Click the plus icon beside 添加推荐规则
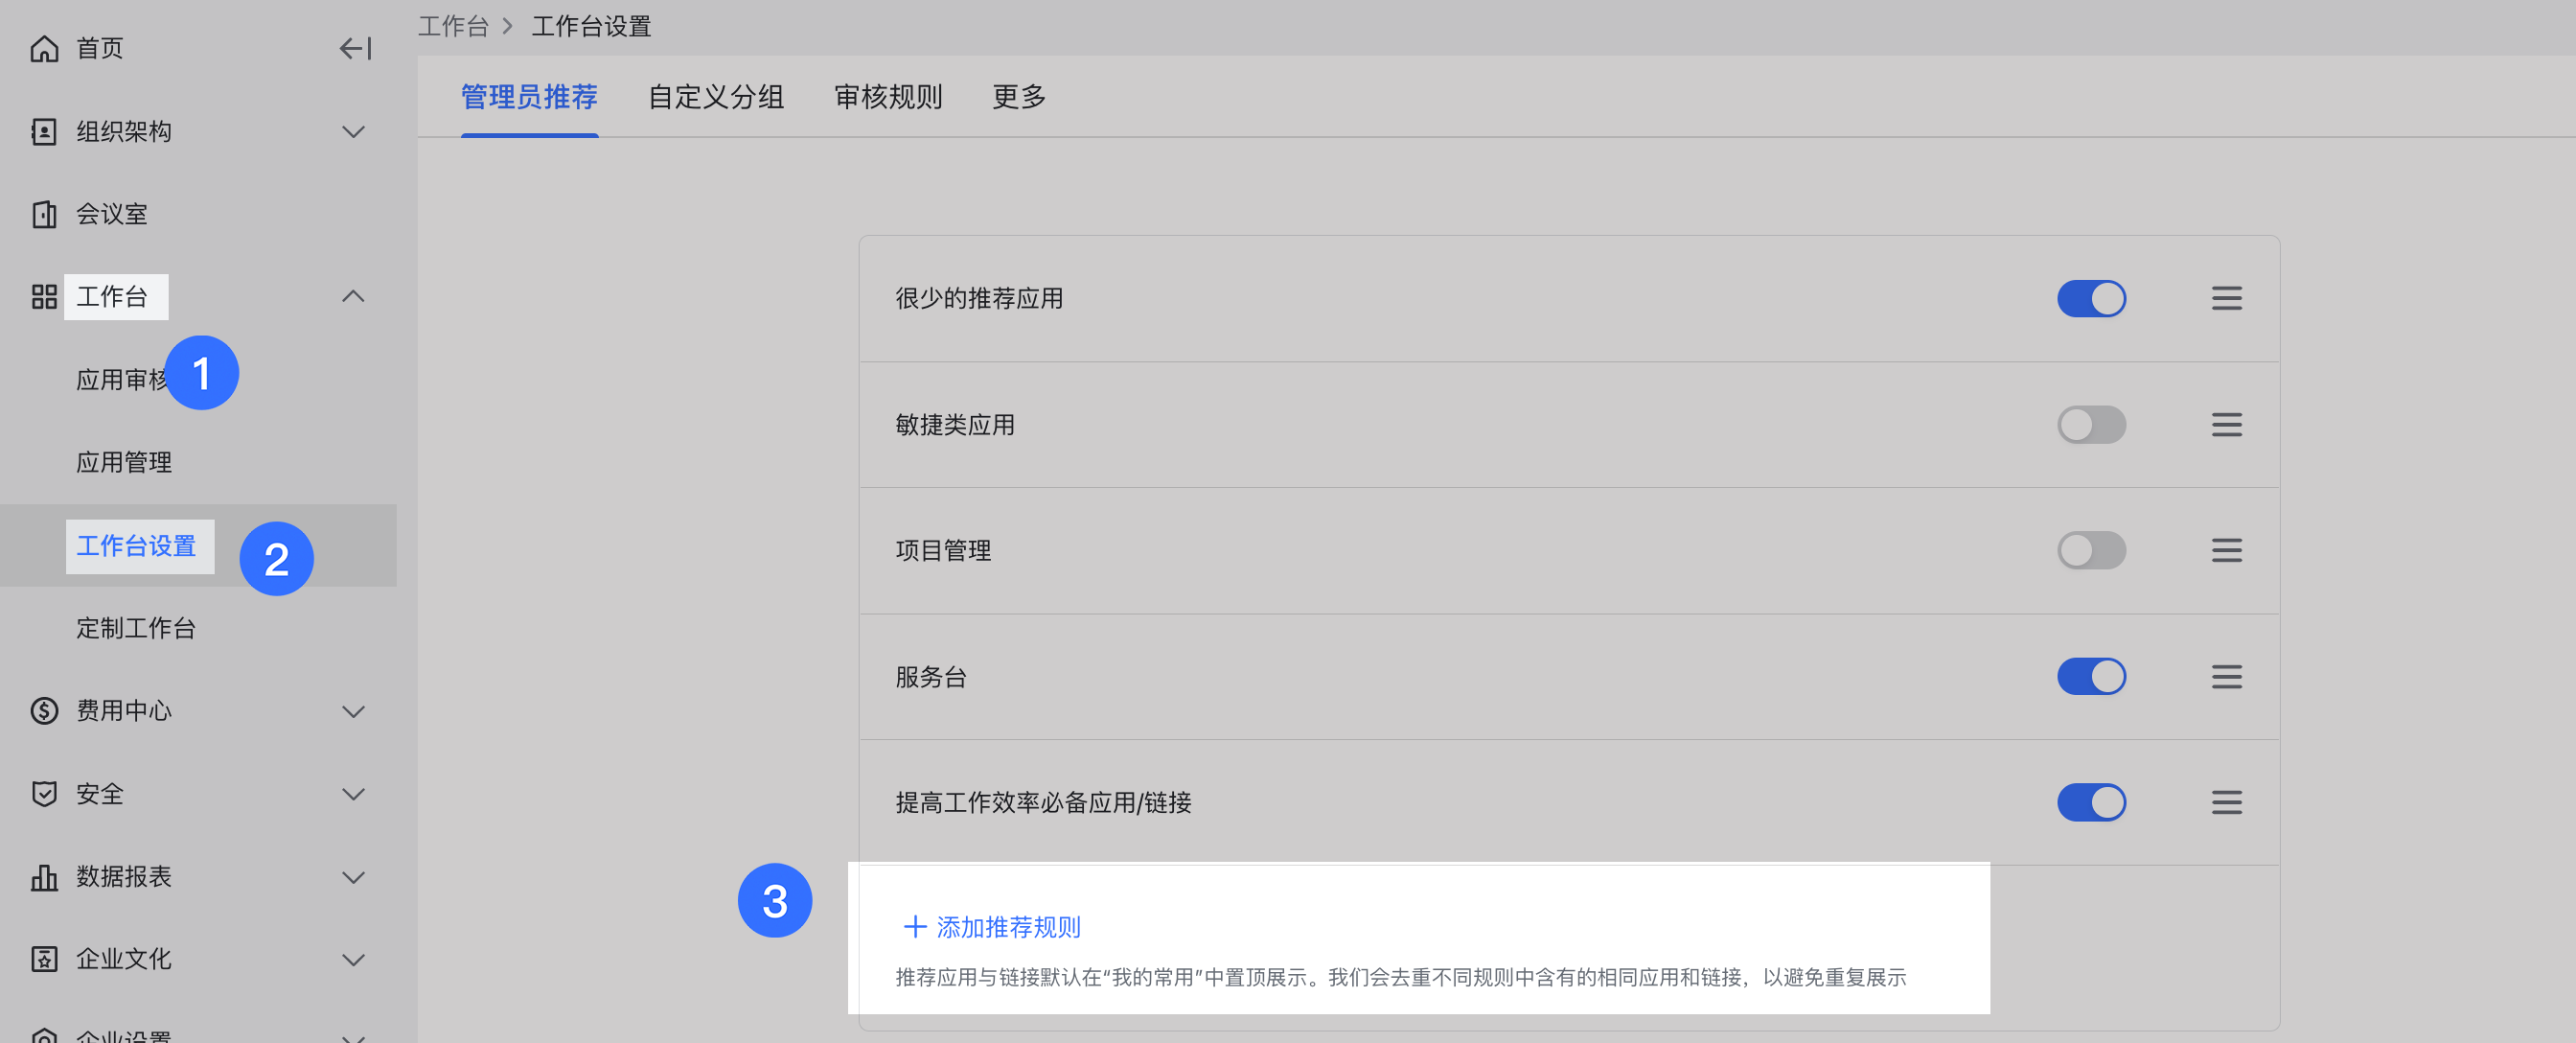This screenshot has height=1043, width=2576. (914, 927)
